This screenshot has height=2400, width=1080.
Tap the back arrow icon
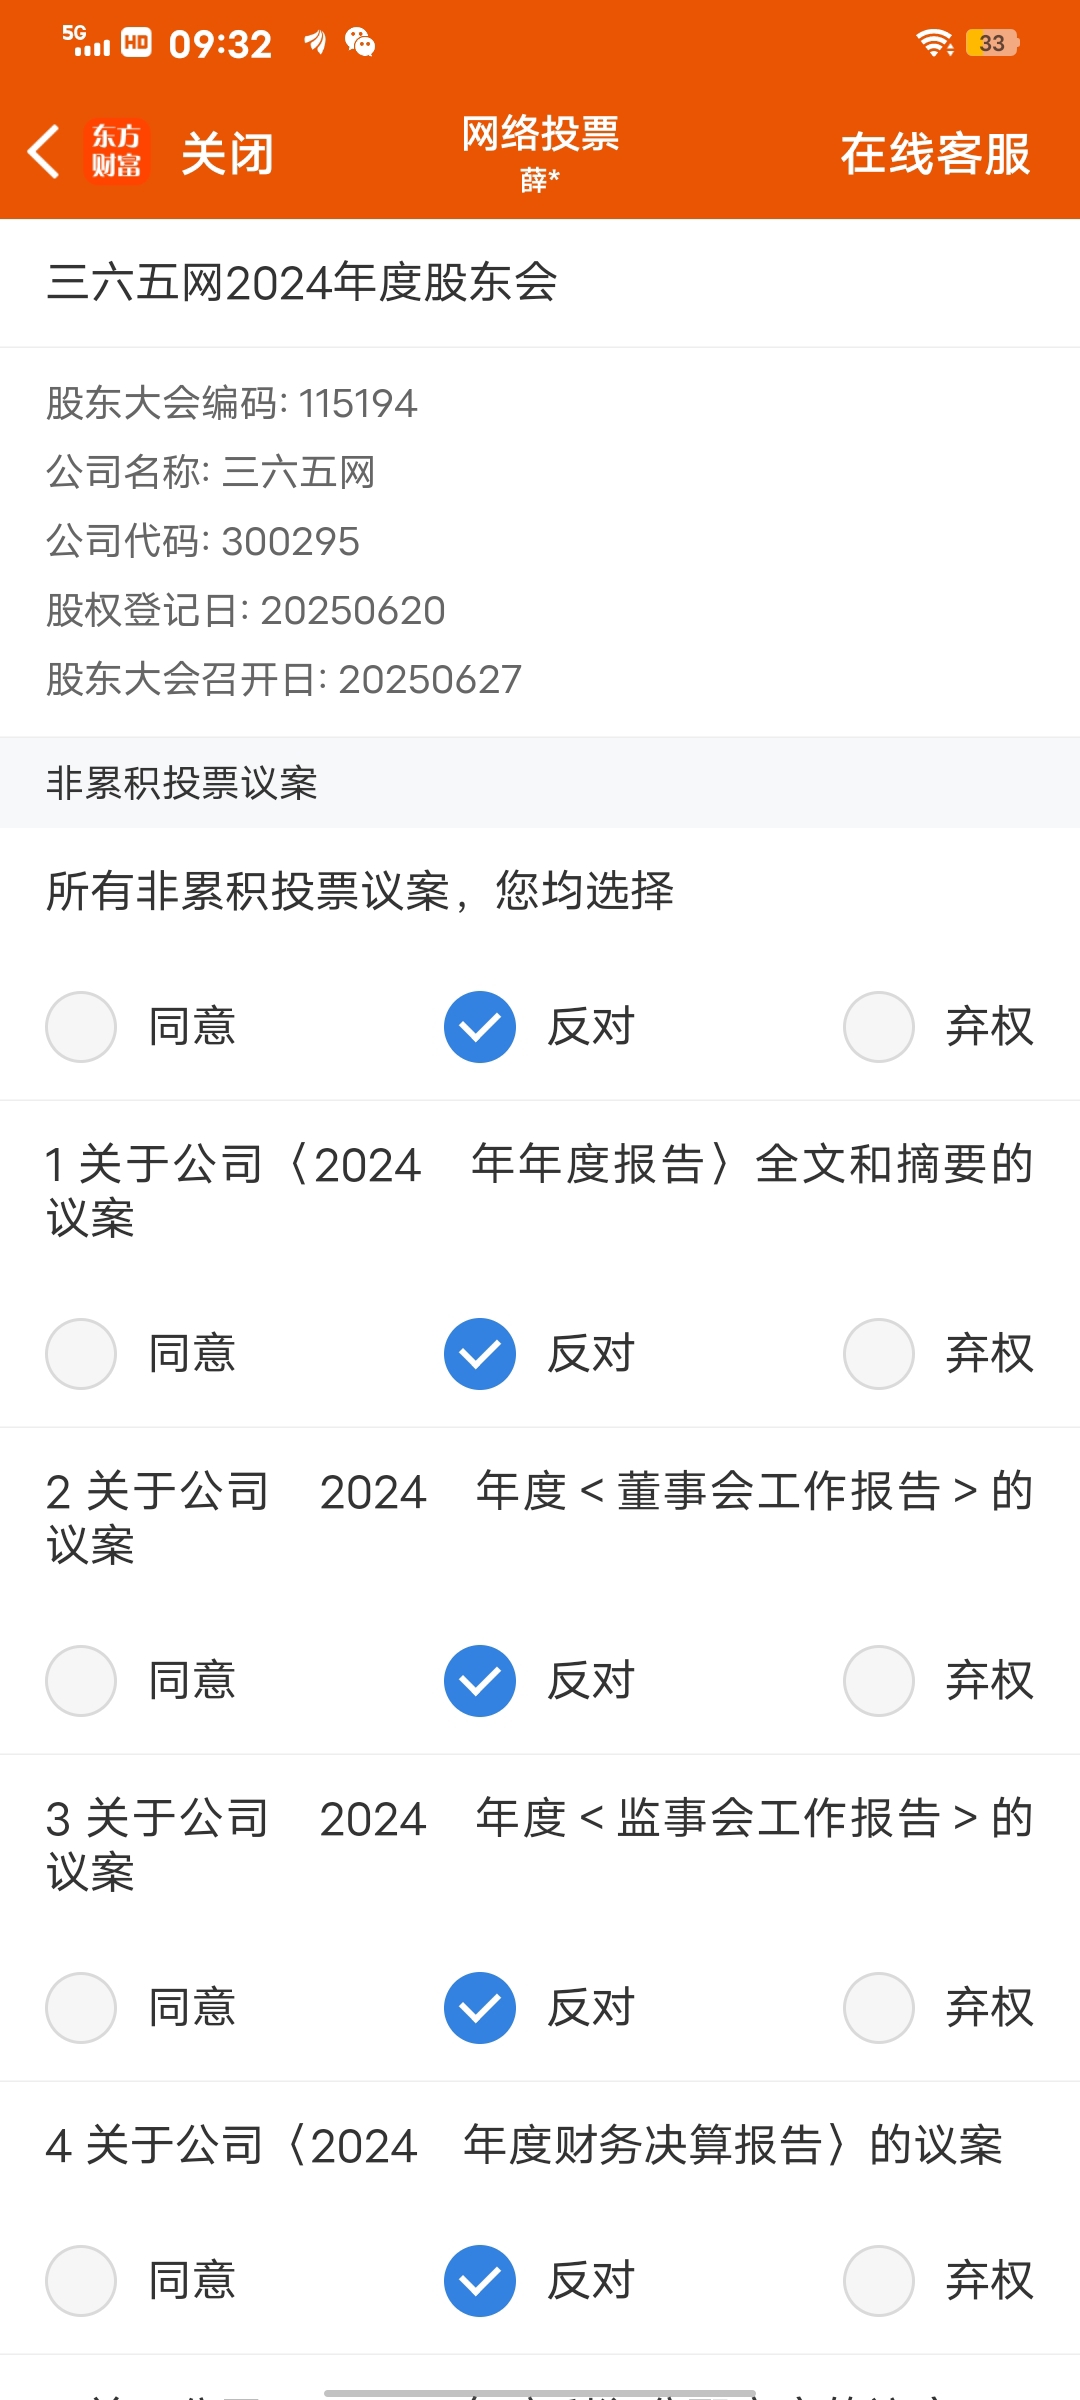(44, 153)
